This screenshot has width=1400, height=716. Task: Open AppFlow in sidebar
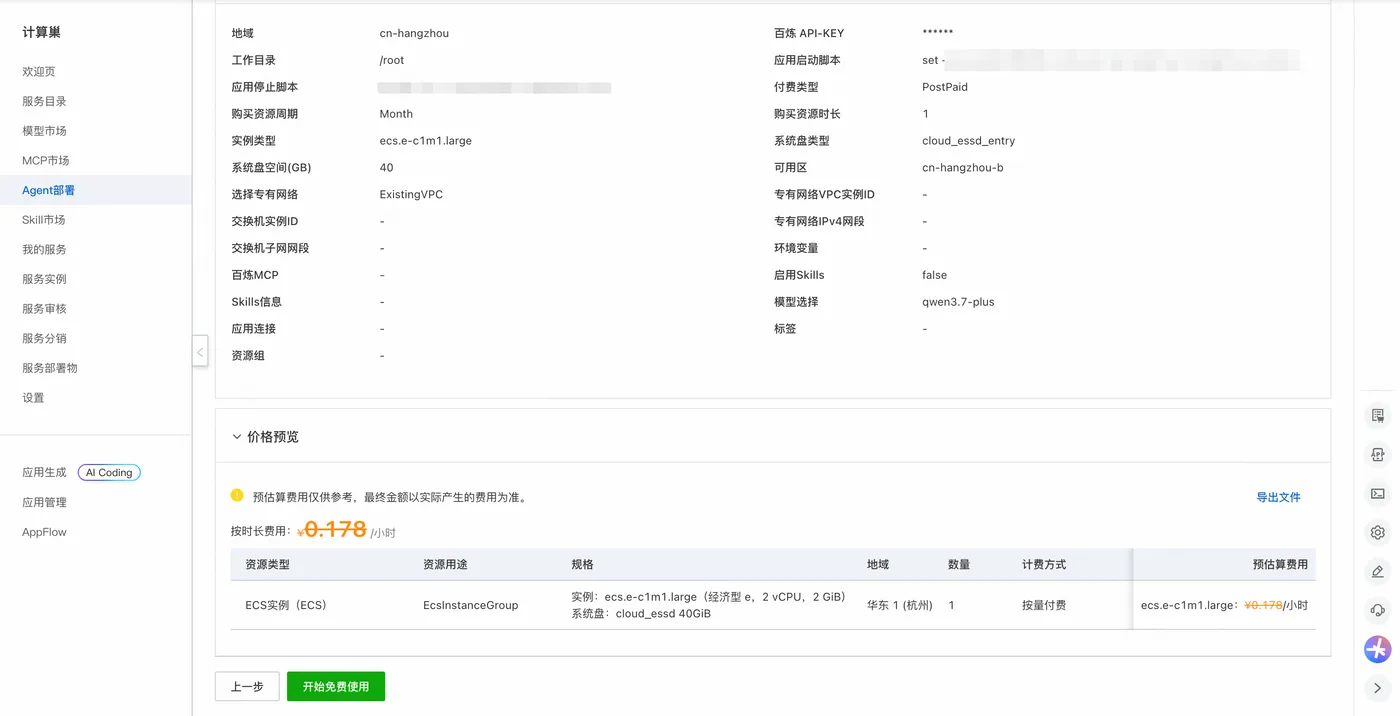pyautogui.click(x=44, y=532)
